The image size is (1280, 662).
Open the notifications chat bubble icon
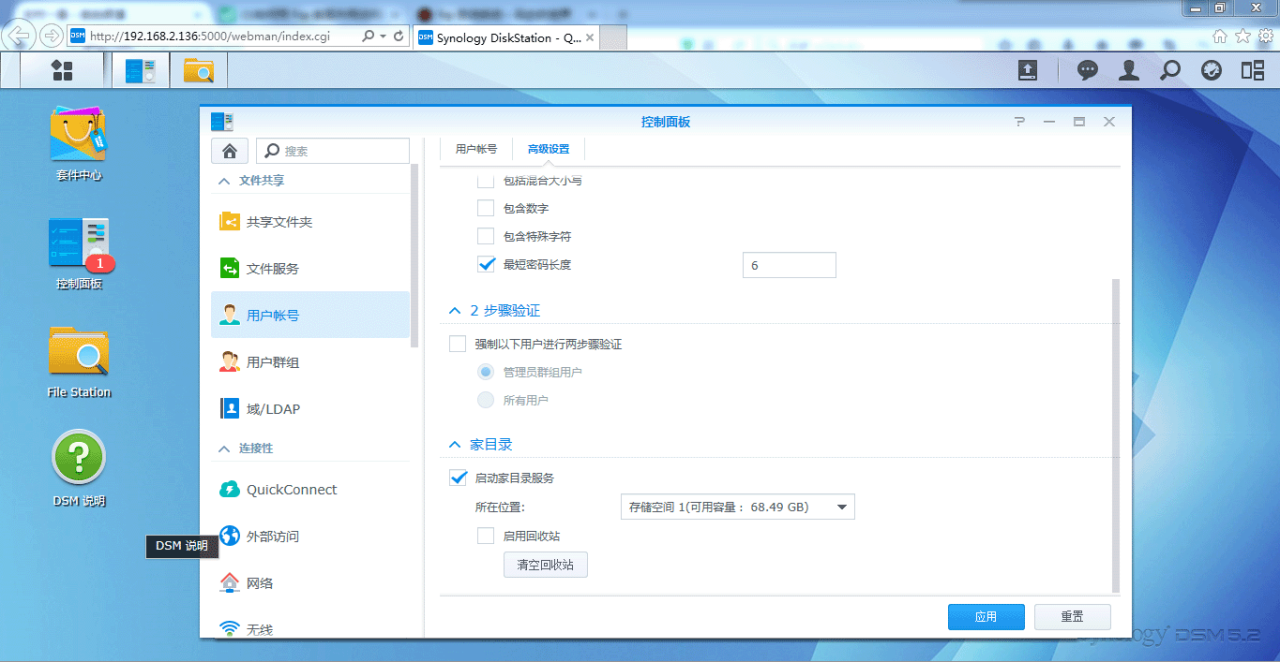[x=1087, y=70]
